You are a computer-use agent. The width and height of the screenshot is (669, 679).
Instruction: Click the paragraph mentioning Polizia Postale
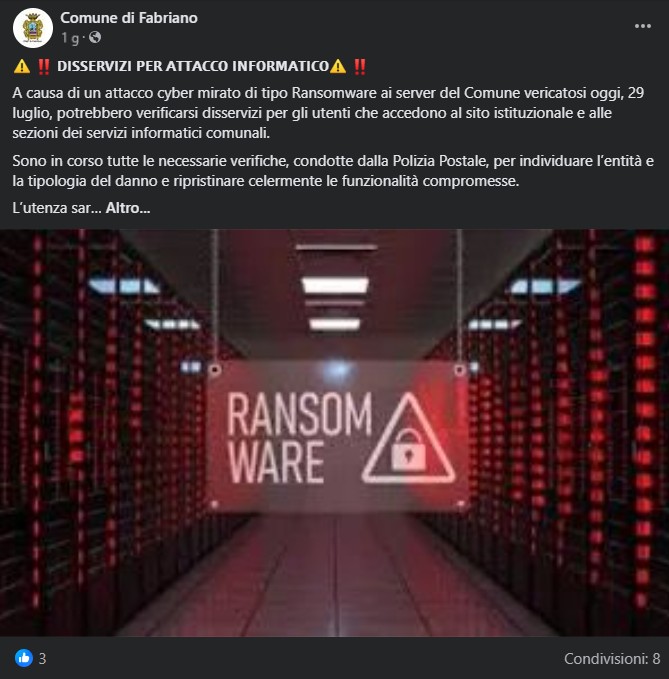click(333, 171)
